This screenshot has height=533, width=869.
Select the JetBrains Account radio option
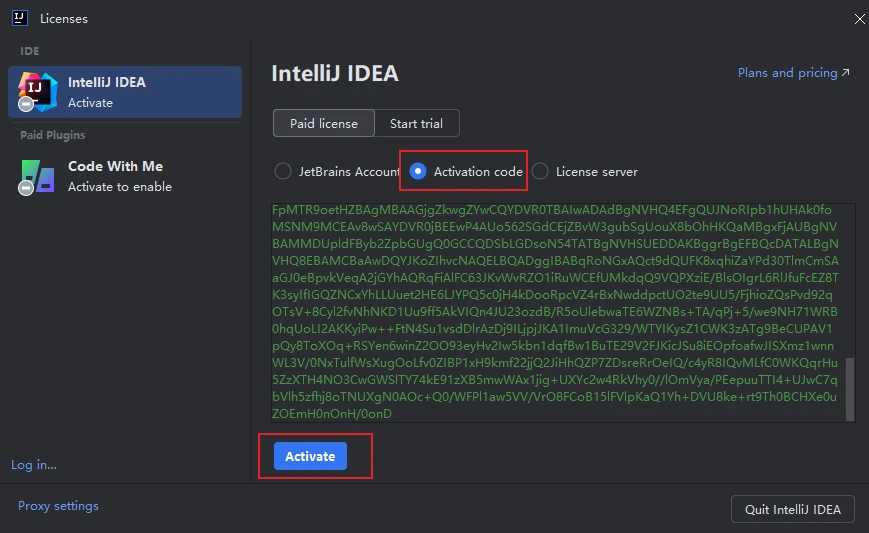coord(283,172)
